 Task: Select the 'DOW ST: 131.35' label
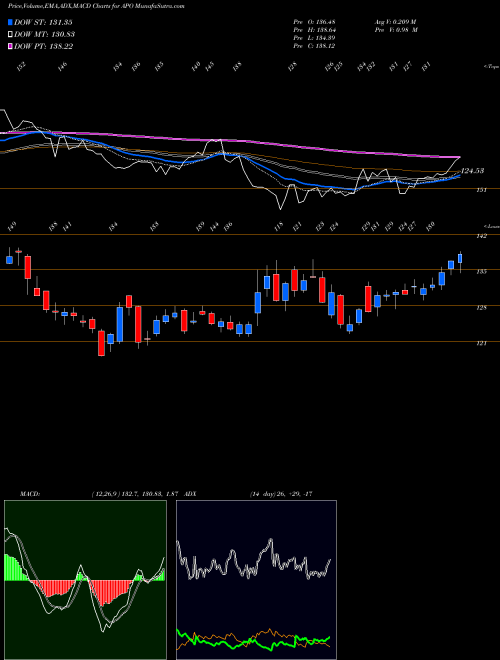(x=43, y=22)
